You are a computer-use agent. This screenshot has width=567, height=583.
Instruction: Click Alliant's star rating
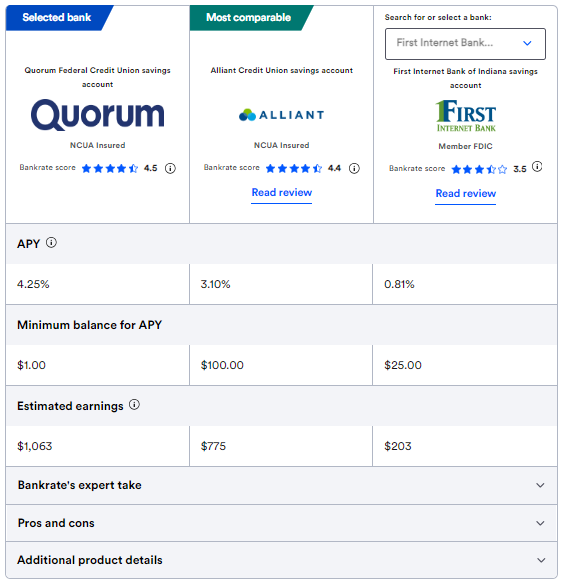point(294,168)
